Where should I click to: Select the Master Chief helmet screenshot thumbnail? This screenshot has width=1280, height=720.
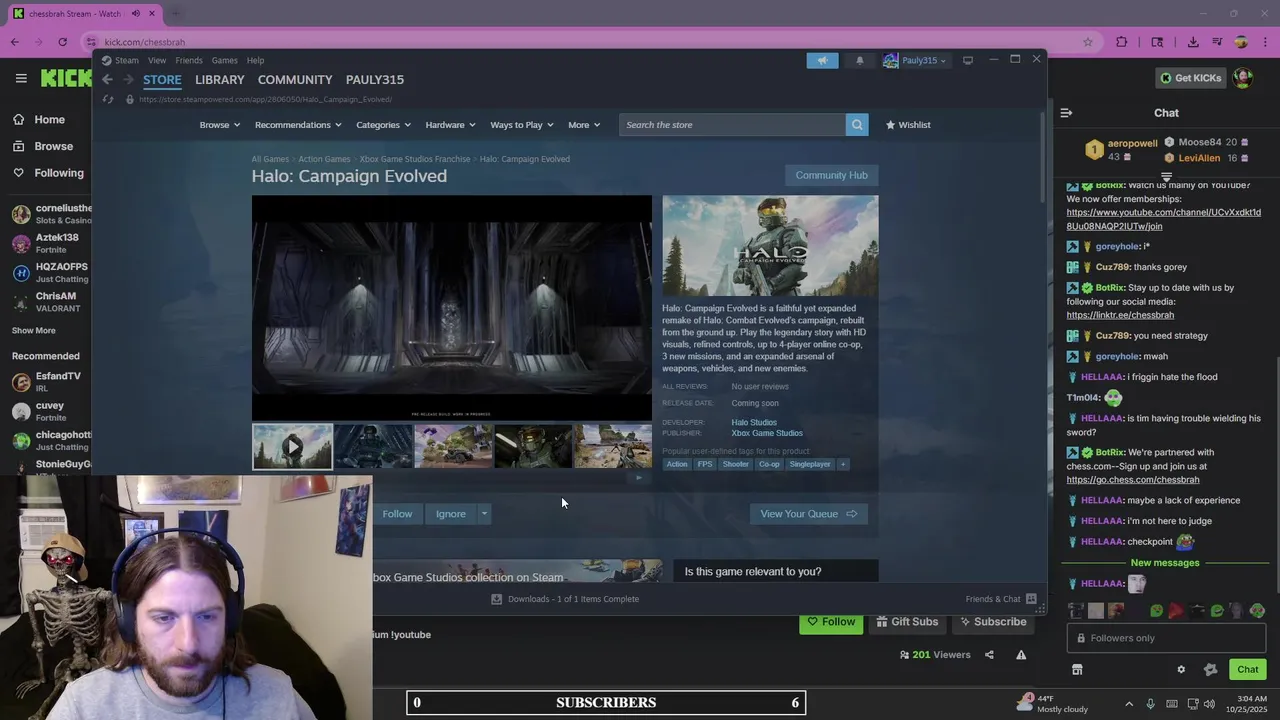(x=533, y=446)
